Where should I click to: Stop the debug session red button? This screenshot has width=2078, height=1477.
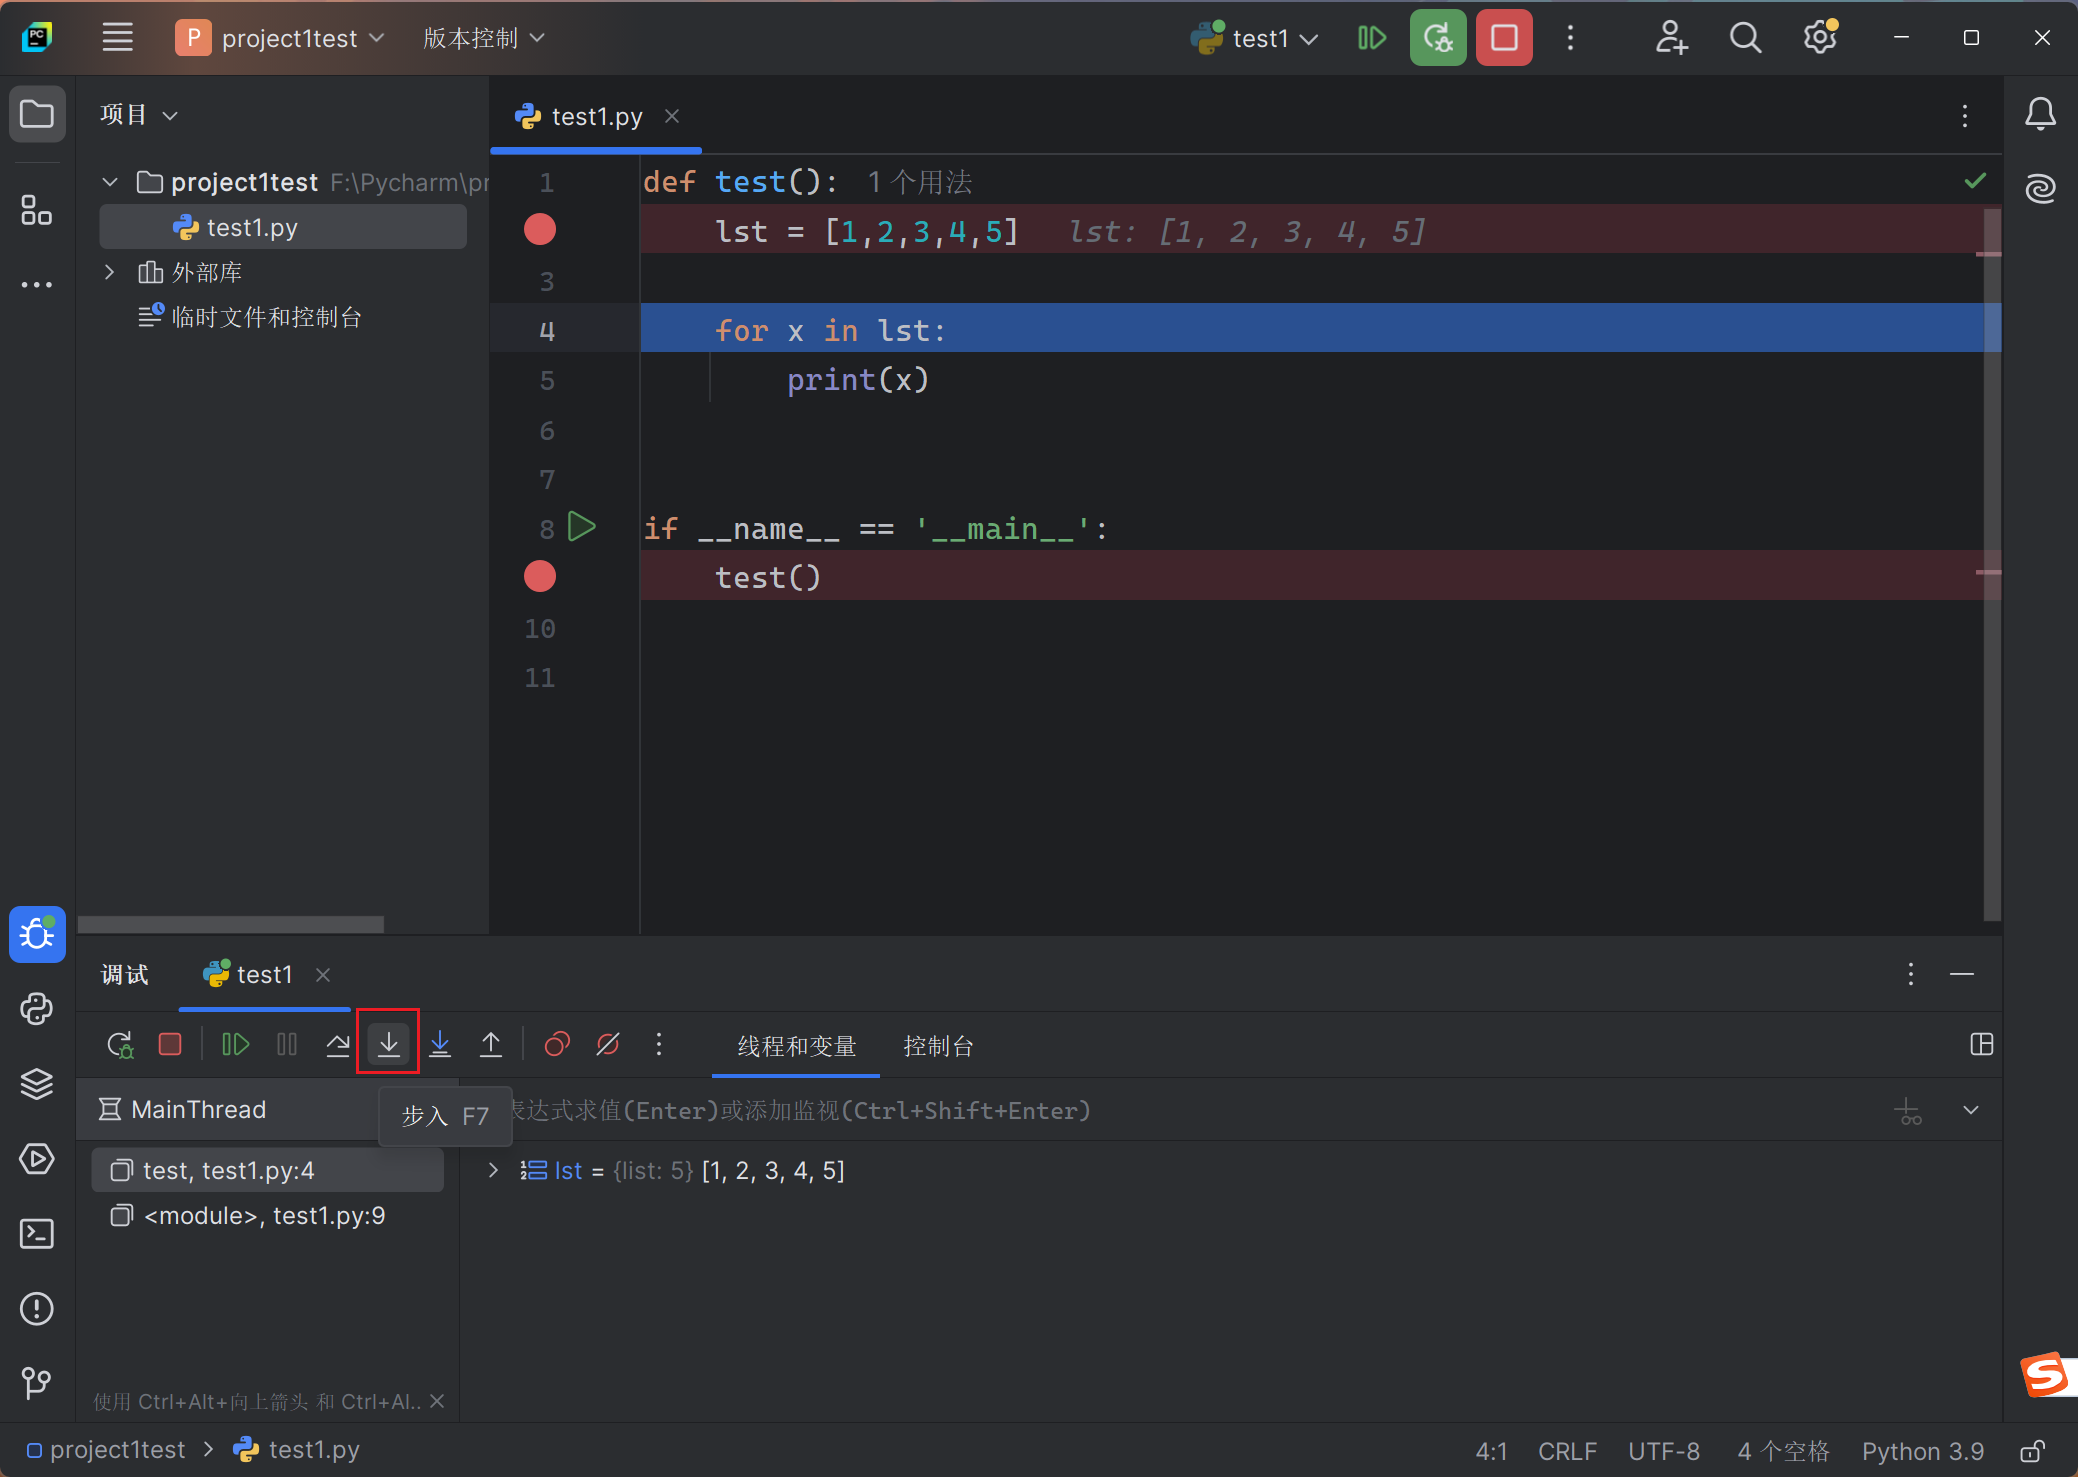pyautogui.click(x=1503, y=38)
